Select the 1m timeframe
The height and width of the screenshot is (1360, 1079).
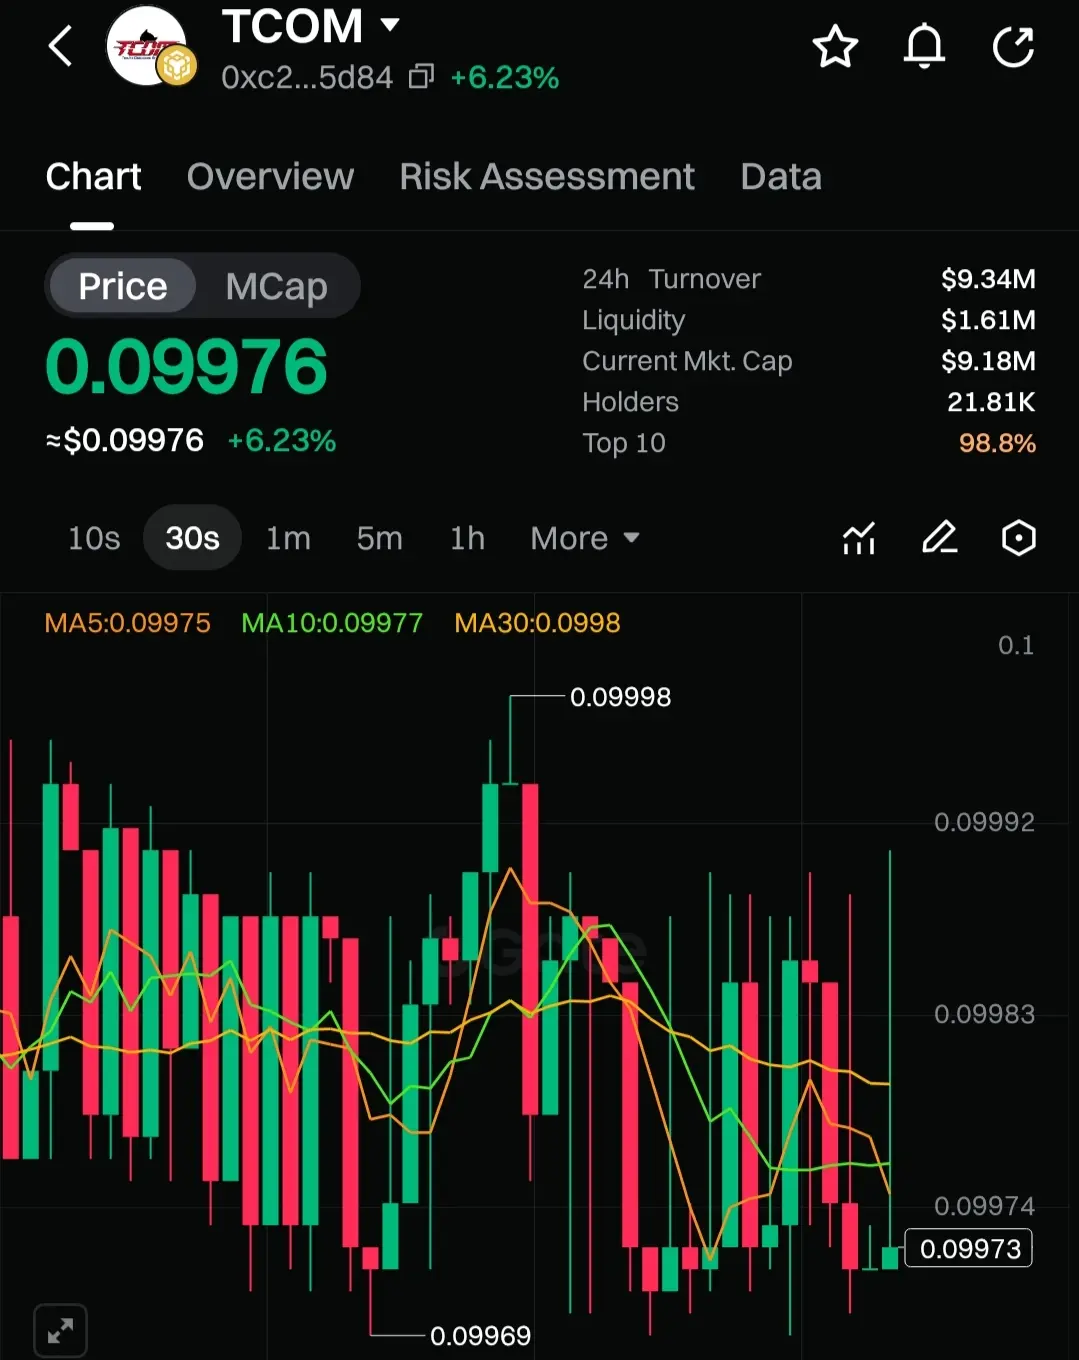[288, 538]
